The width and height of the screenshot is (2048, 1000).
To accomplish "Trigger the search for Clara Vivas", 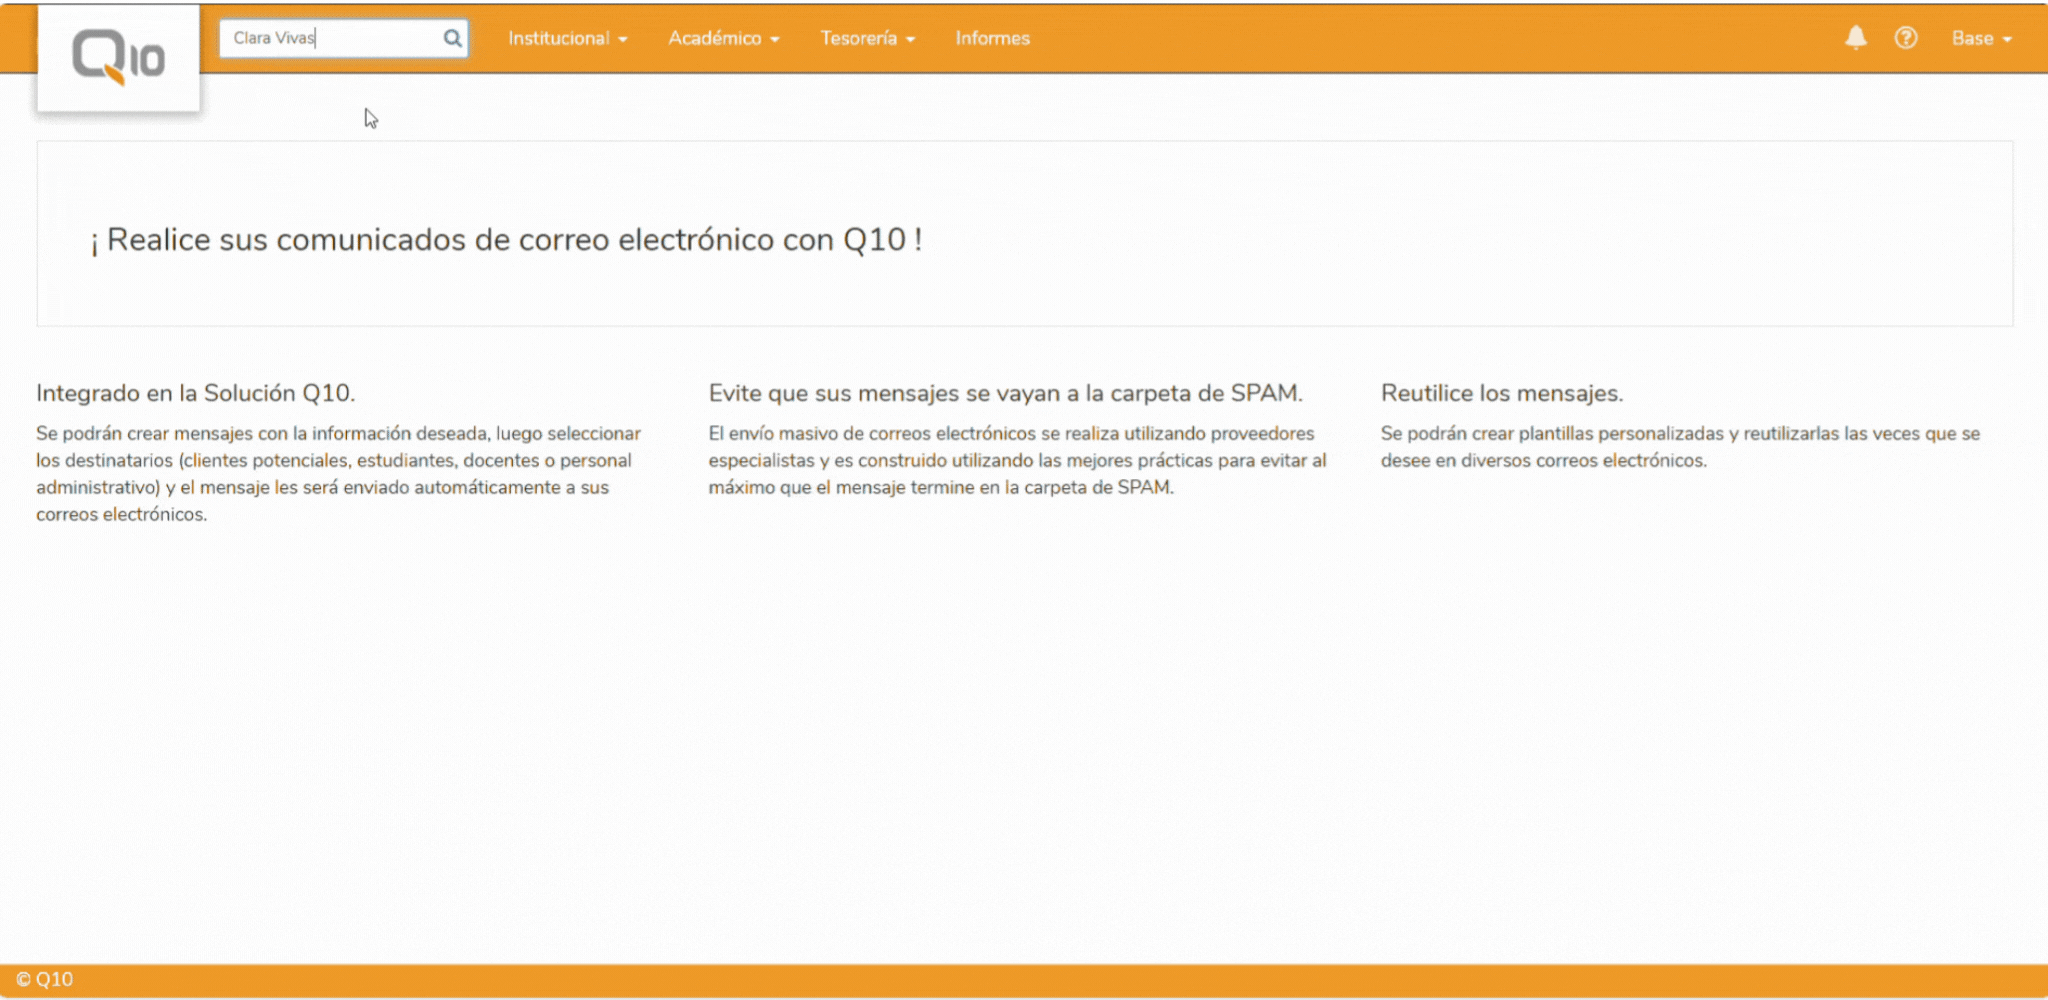I will coord(451,38).
